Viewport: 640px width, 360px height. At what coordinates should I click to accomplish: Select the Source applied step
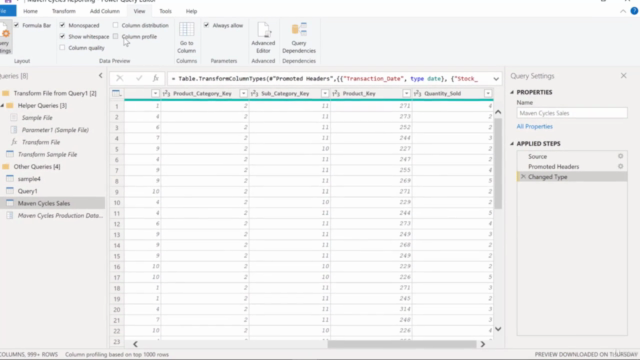(x=572, y=156)
